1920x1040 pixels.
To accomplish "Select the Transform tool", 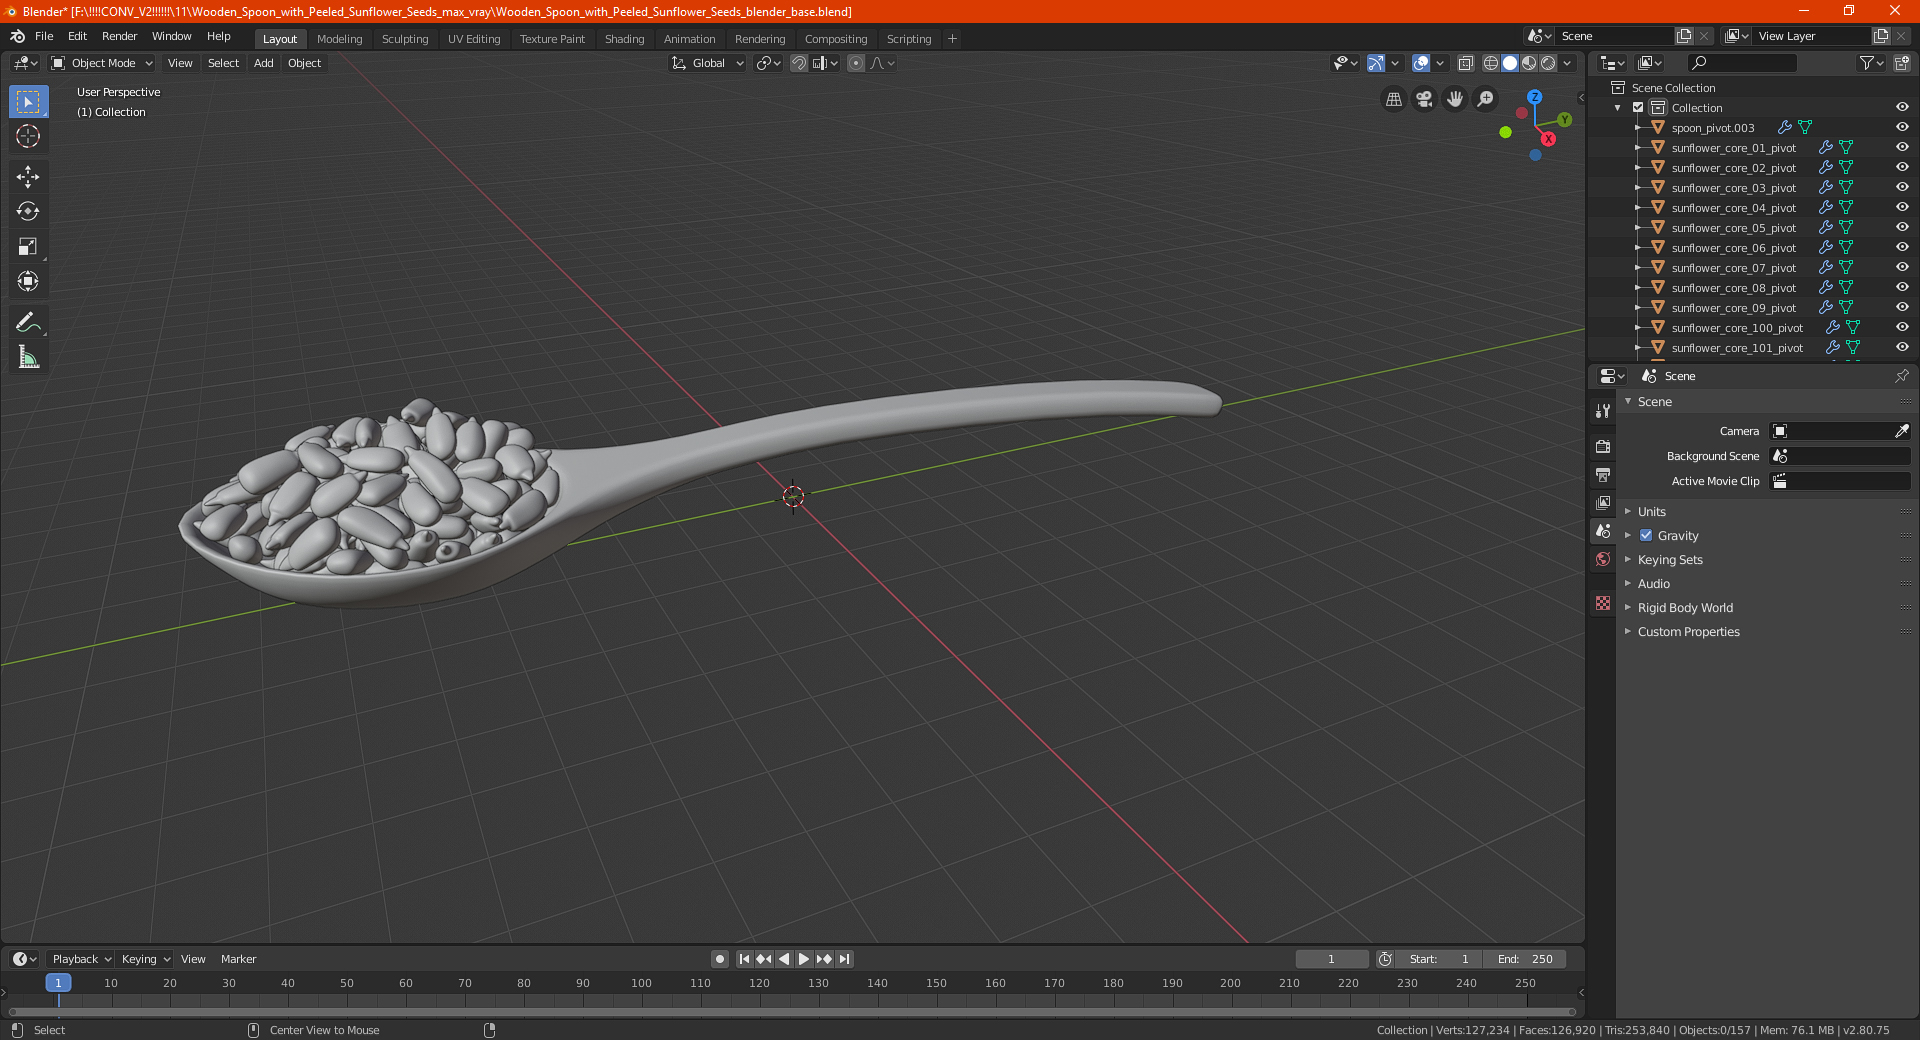I will click(28, 282).
